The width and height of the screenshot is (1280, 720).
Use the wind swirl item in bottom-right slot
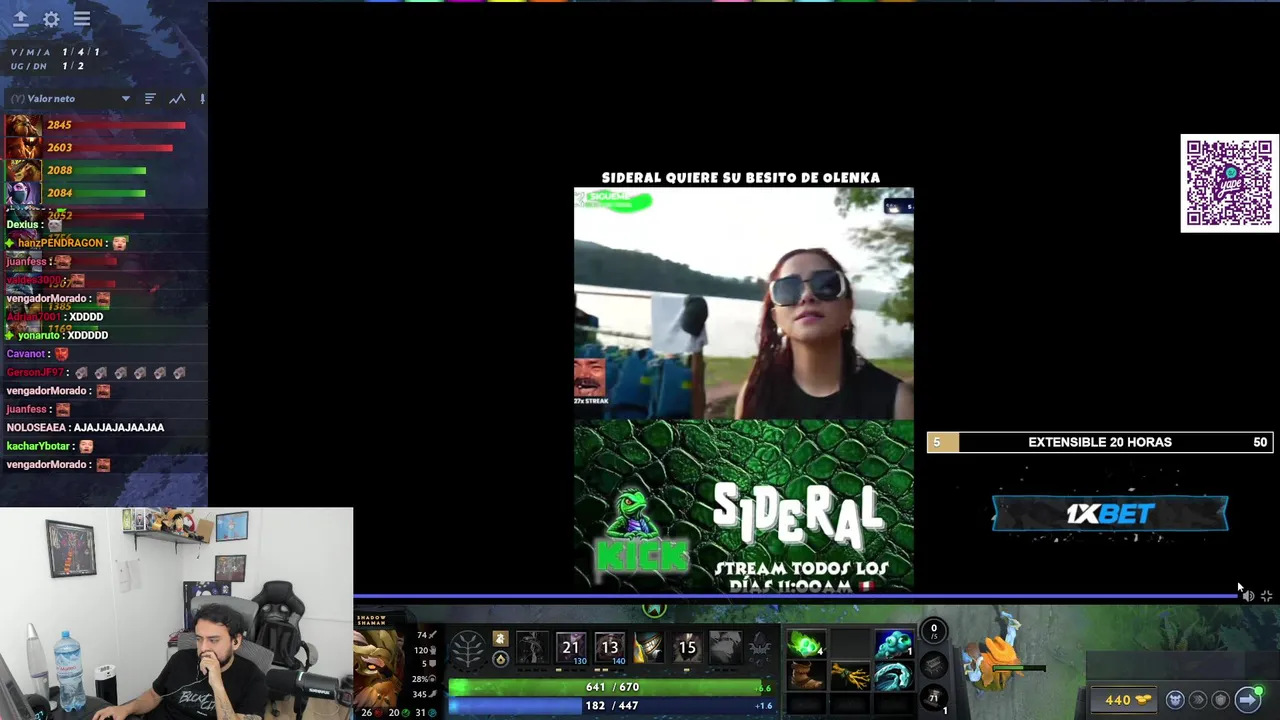click(894, 676)
